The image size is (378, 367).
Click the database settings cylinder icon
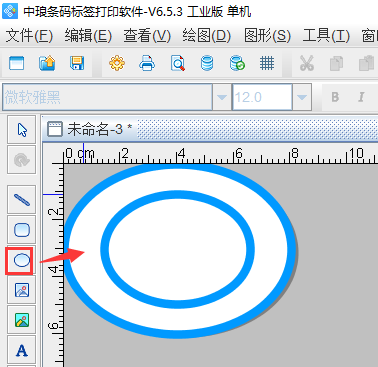[207, 63]
